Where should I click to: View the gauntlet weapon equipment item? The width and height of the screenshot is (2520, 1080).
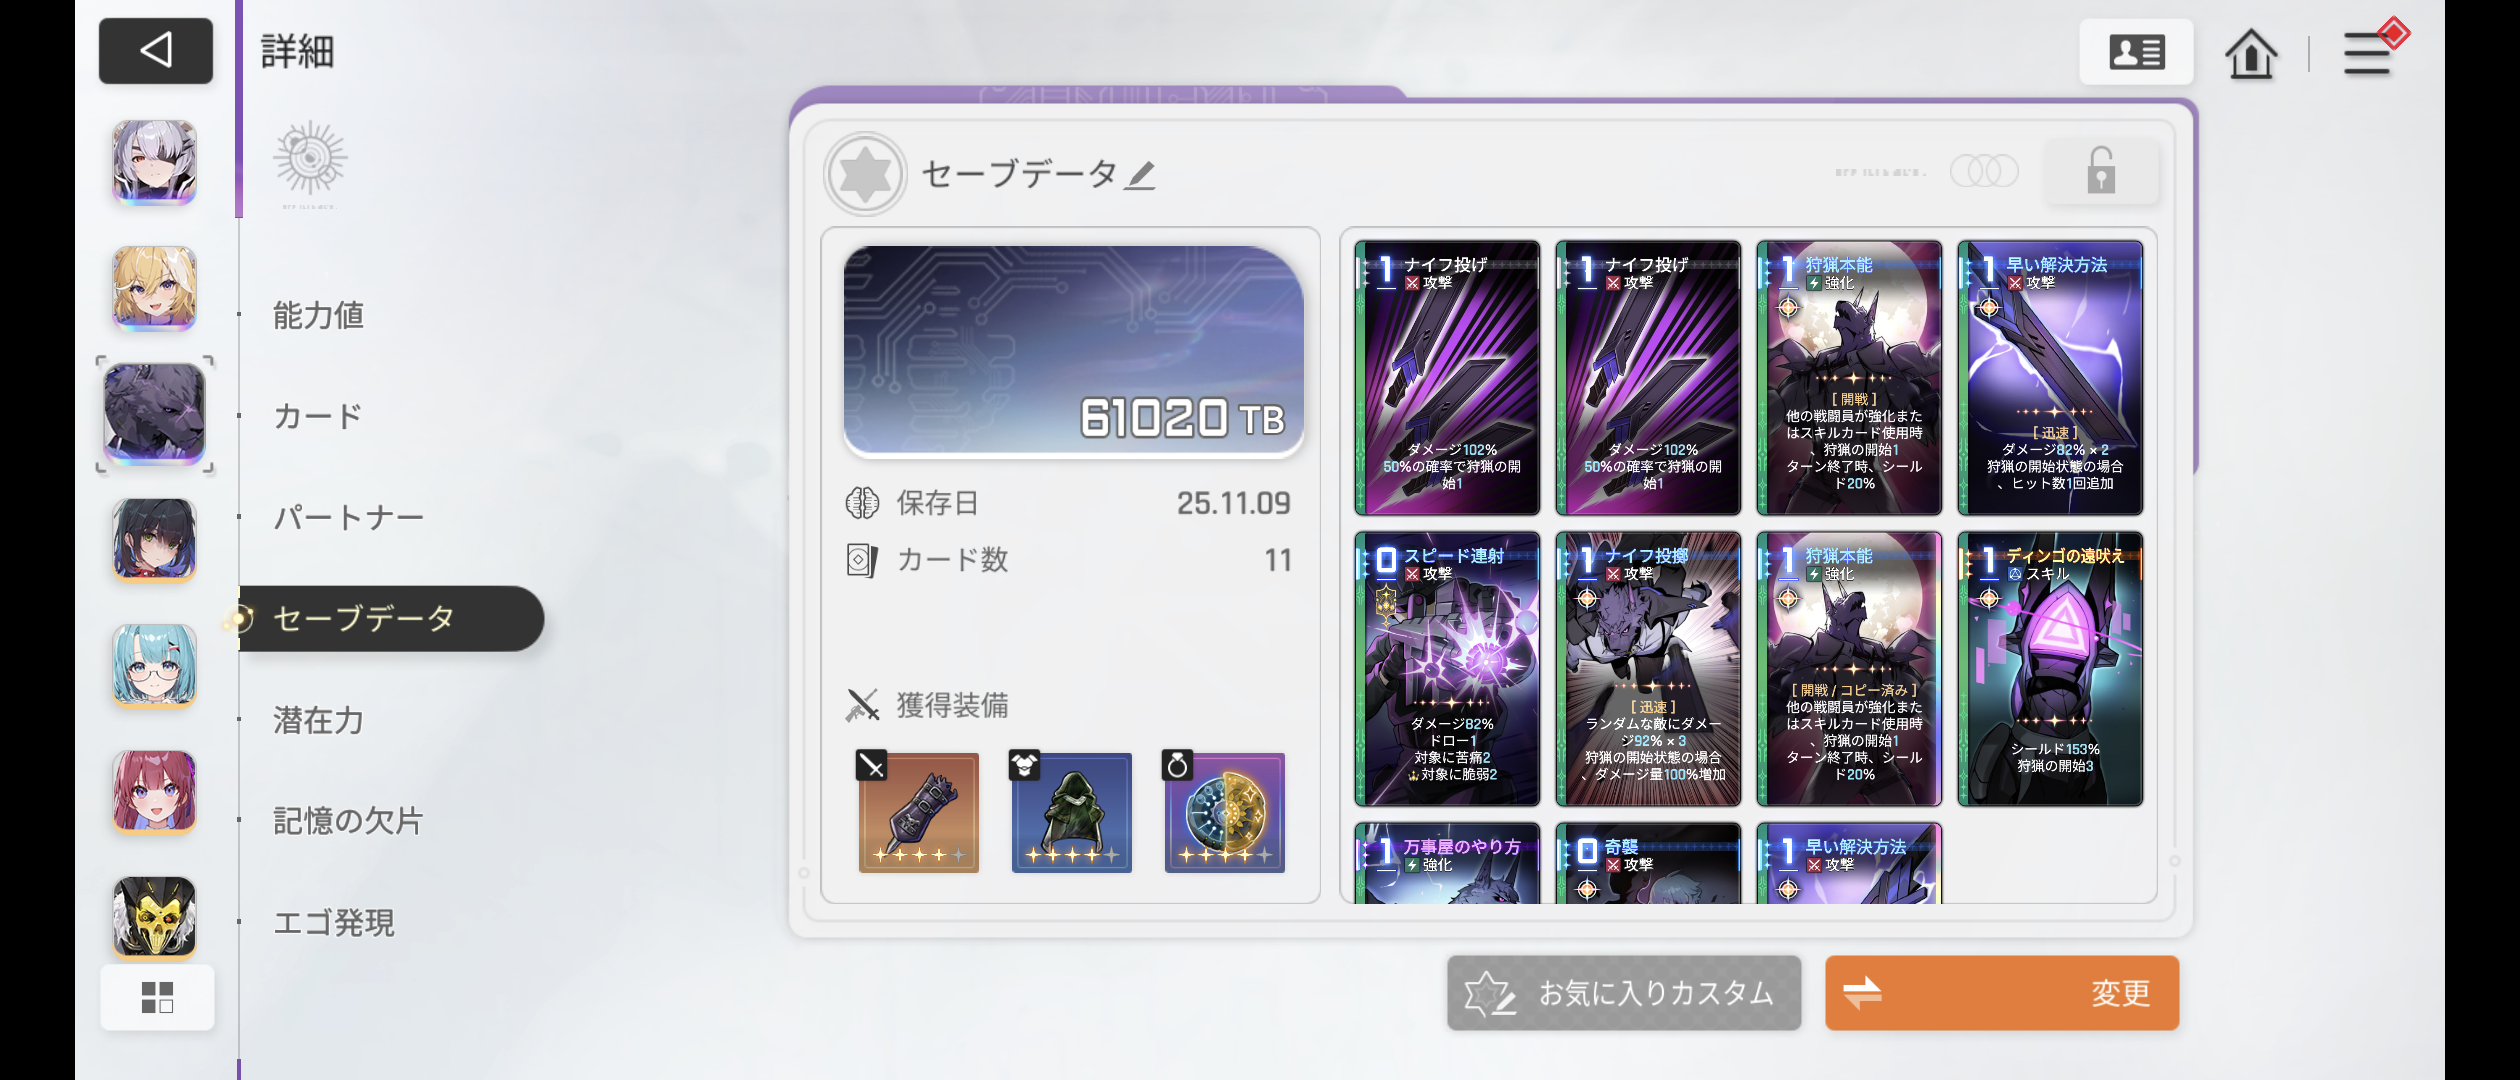918,812
